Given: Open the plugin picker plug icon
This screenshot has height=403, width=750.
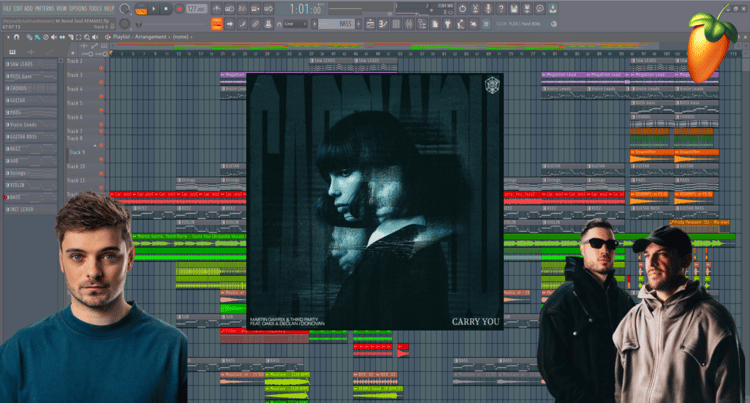Looking at the screenshot, I should (448, 24).
